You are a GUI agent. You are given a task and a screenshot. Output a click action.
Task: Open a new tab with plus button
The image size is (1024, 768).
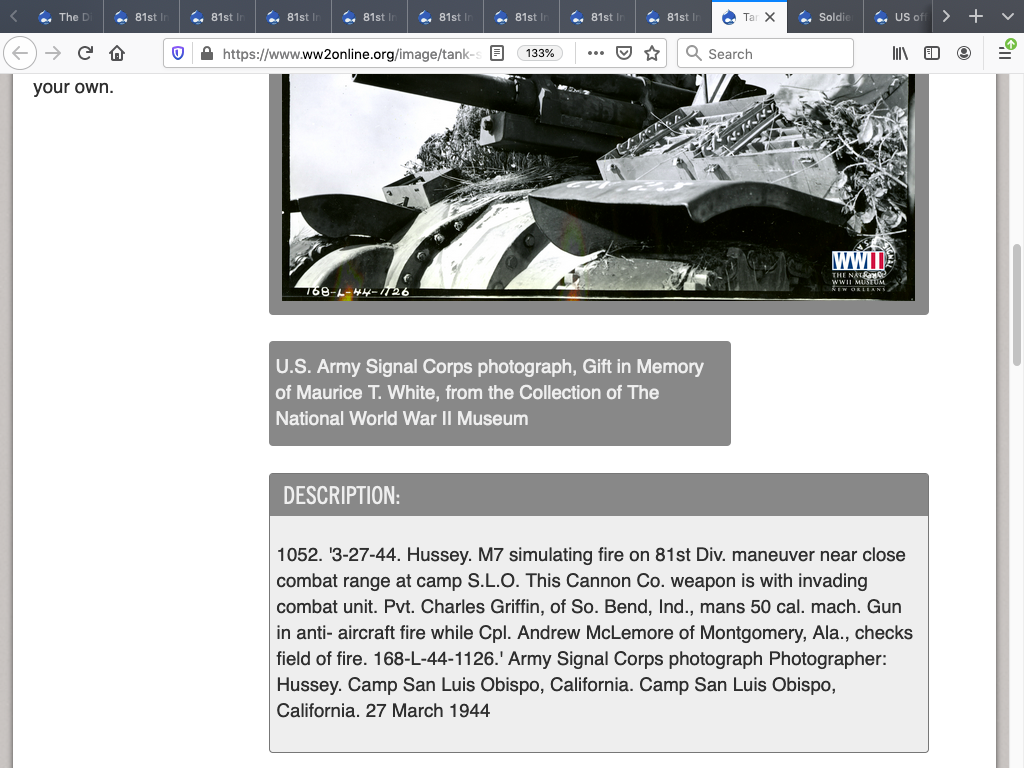point(976,17)
